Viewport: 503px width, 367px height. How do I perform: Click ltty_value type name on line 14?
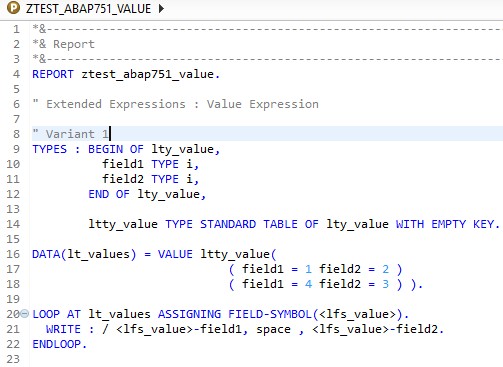[123, 224]
